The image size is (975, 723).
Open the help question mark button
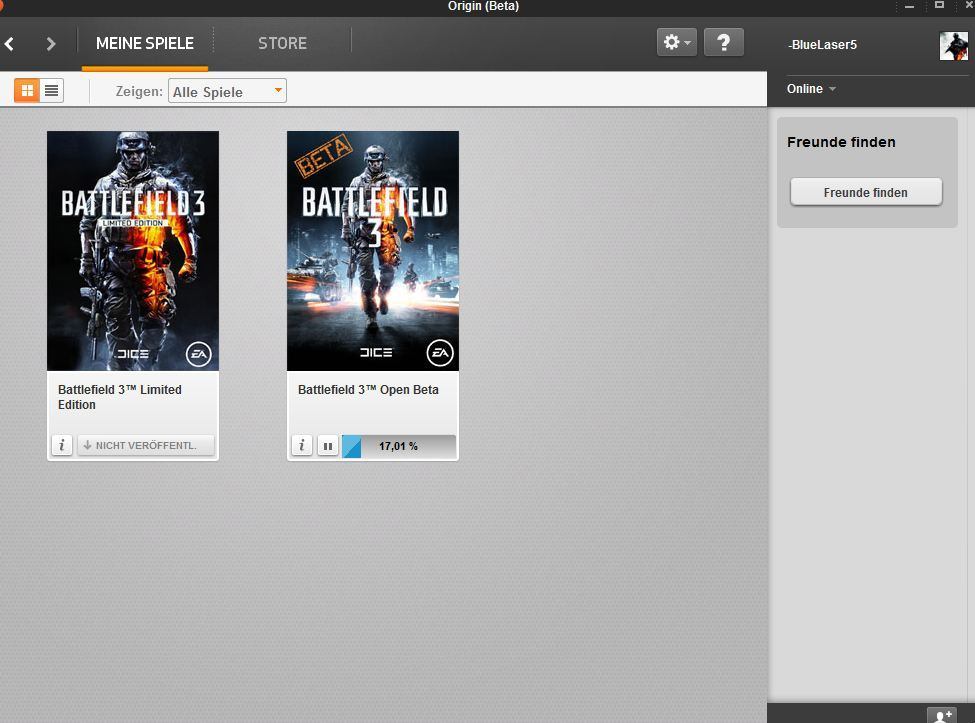tap(723, 42)
